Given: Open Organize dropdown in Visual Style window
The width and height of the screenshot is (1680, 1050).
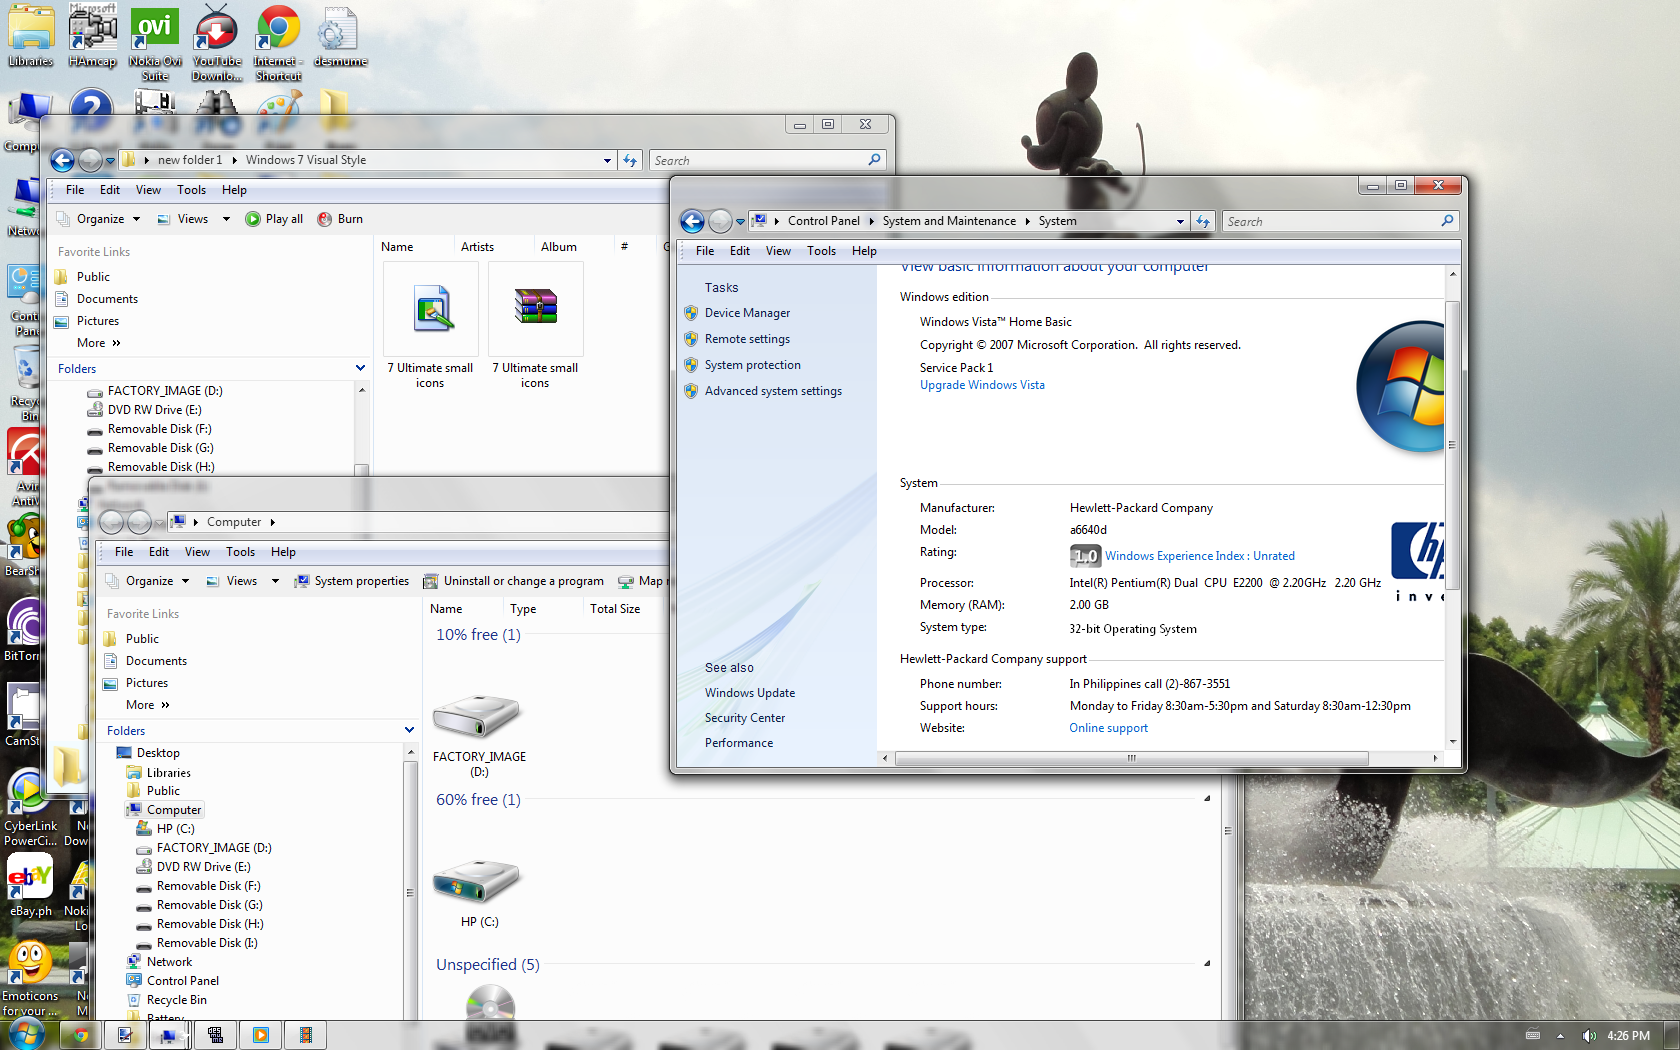Looking at the screenshot, I should point(99,219).
